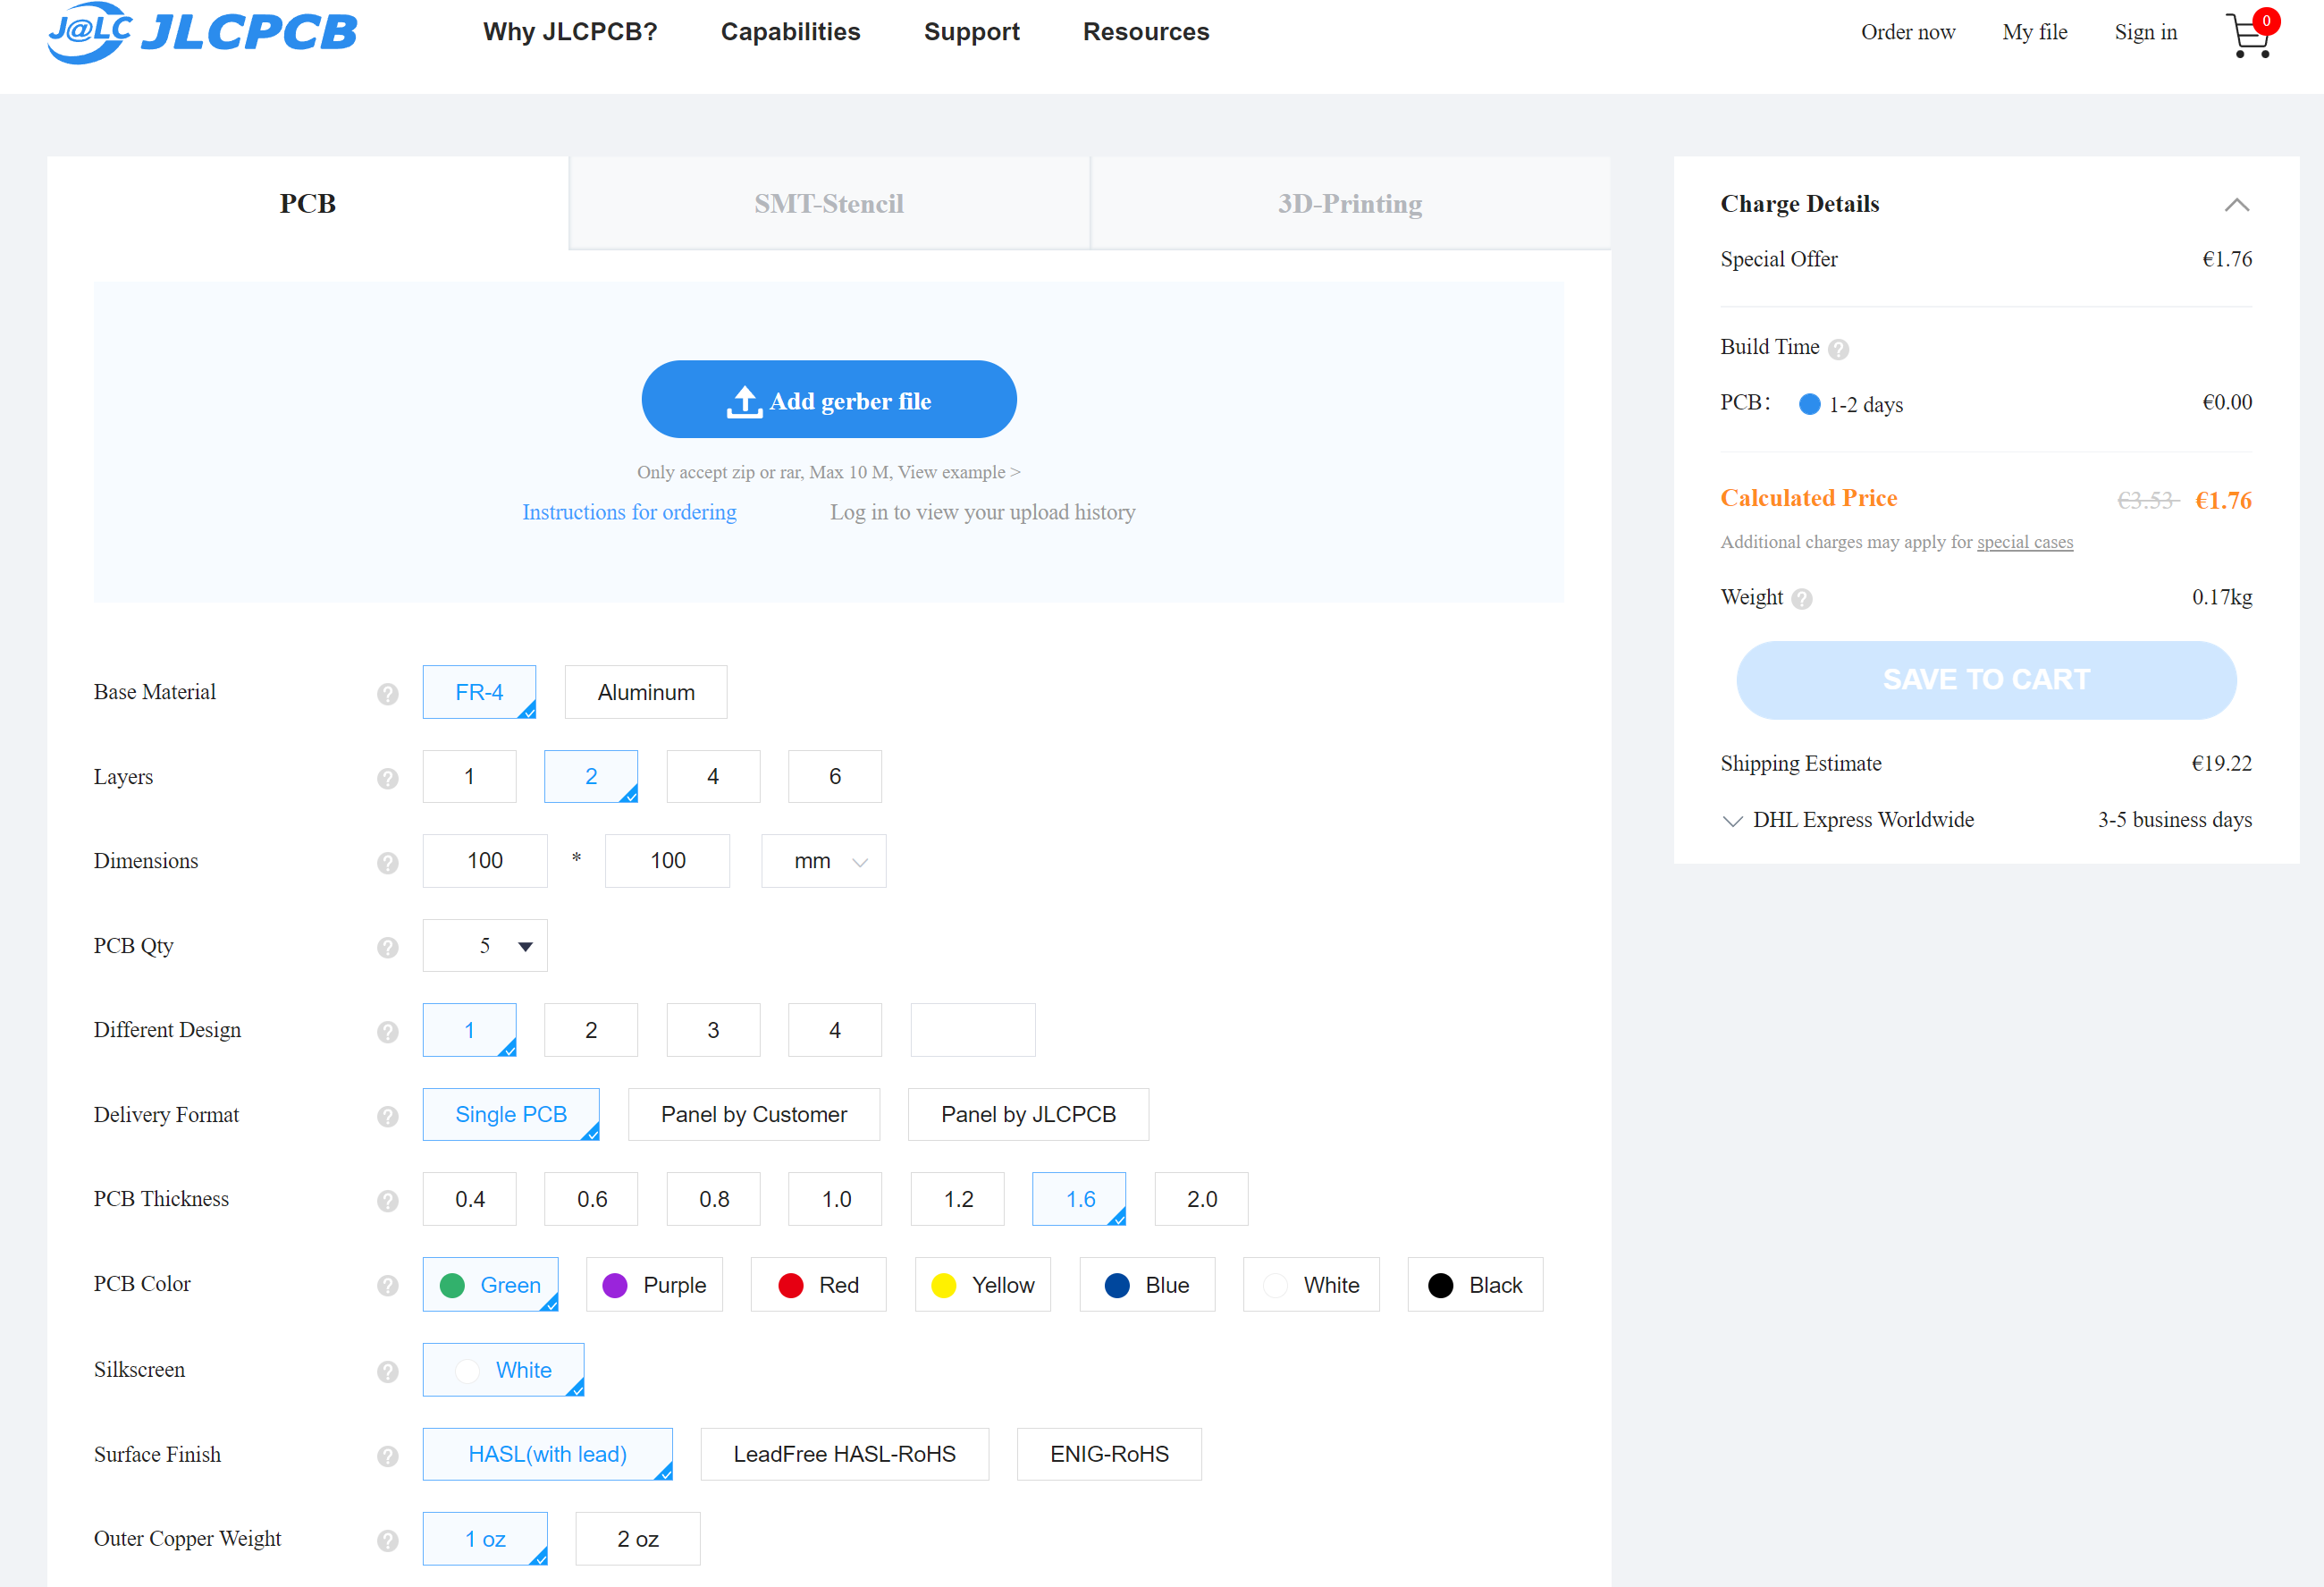Click the Add gerber file button
This screenshot has width=2324, height=1587.
pyautogui.click(x=829, y=400)
